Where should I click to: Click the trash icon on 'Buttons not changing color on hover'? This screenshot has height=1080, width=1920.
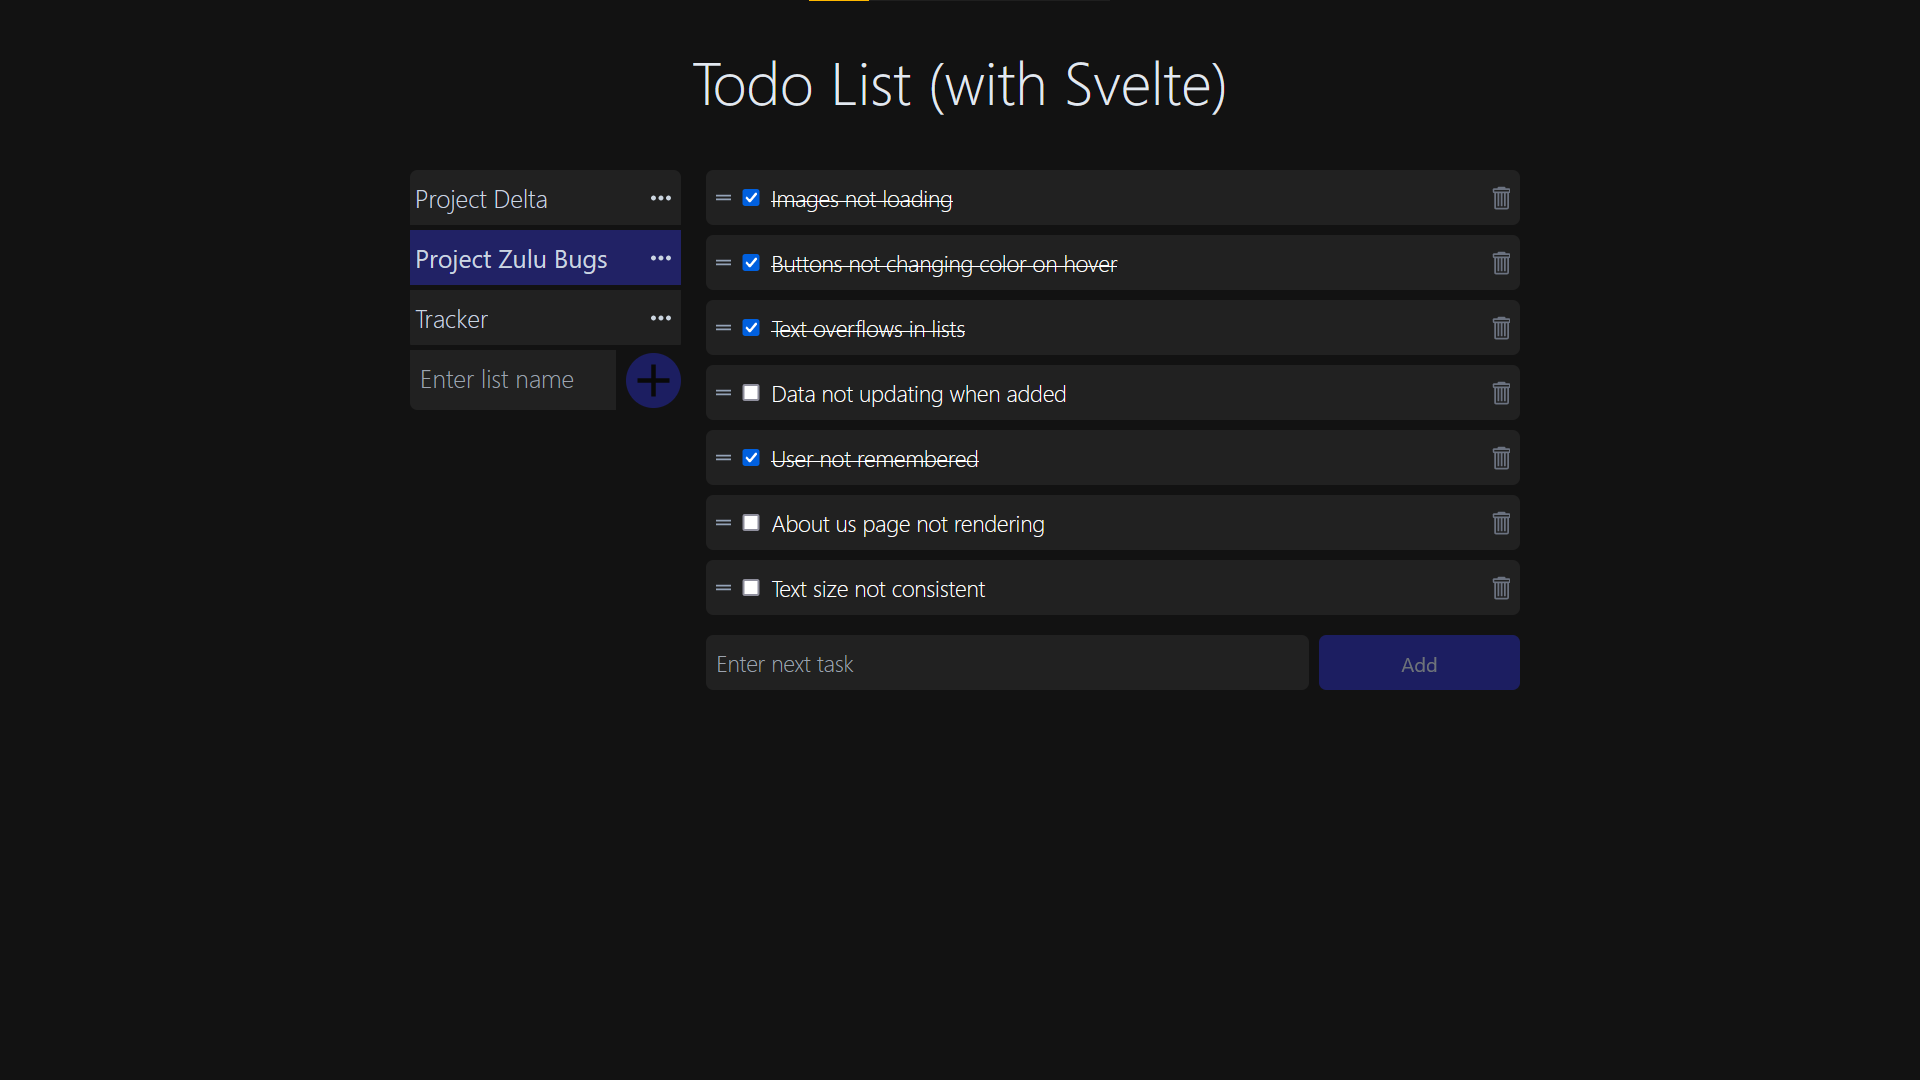[x=1501, y=264]
